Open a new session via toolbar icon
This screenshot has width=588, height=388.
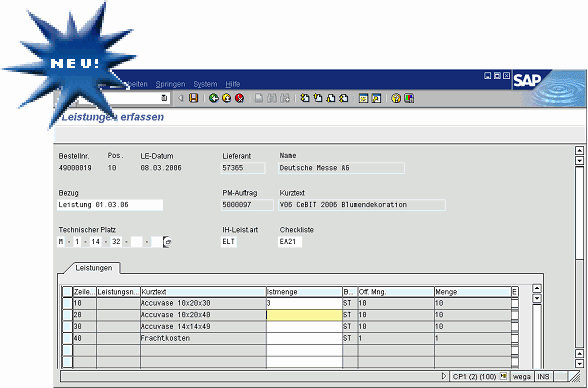click(x=363, y=98)
